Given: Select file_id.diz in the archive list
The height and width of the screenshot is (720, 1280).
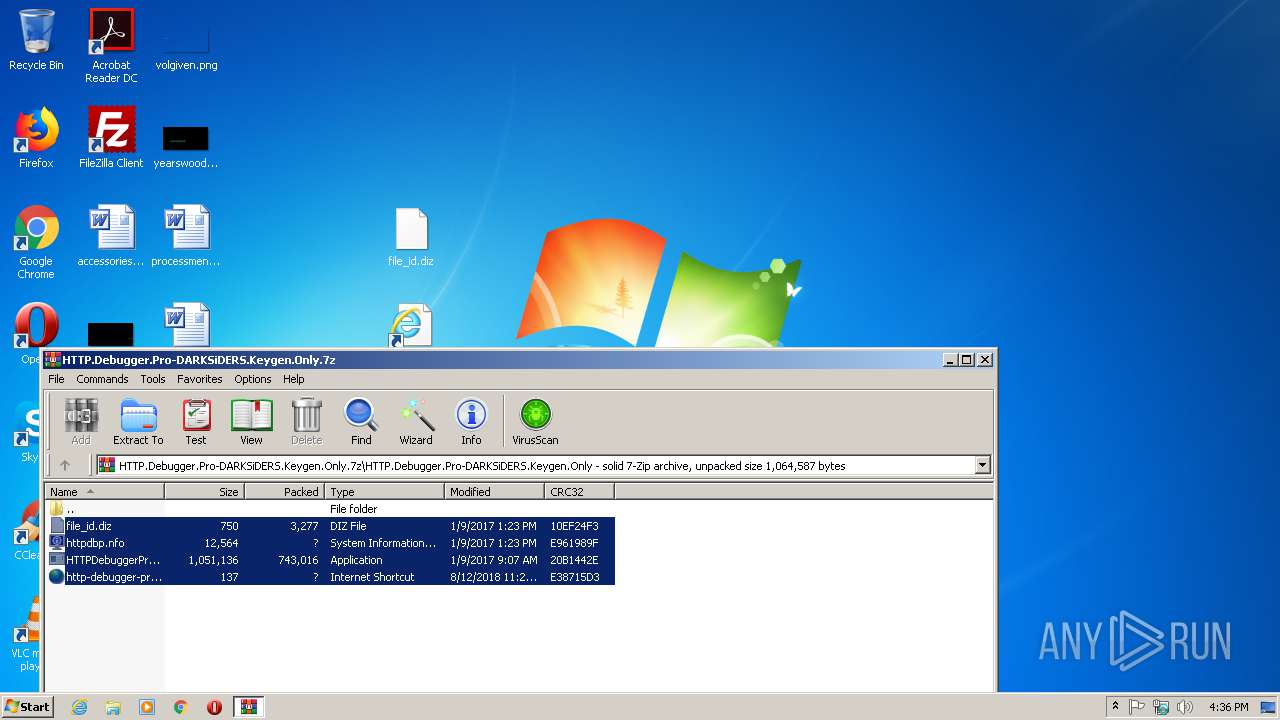Looking at the screenshot, I should click(330, 526).
